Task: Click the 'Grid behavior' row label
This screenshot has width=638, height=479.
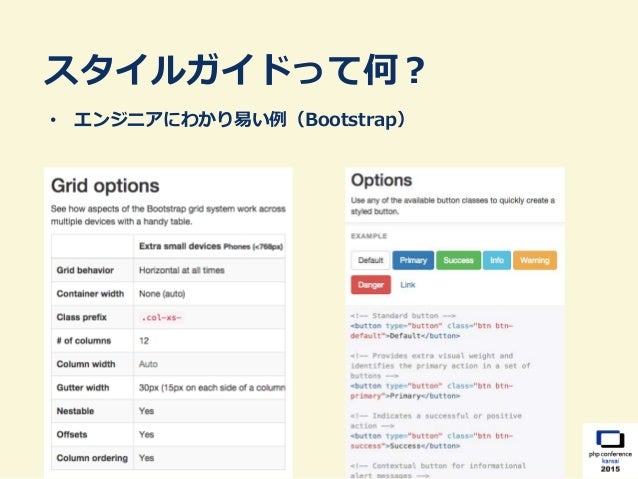Action: pyautogui.click(x=85, y=270)
